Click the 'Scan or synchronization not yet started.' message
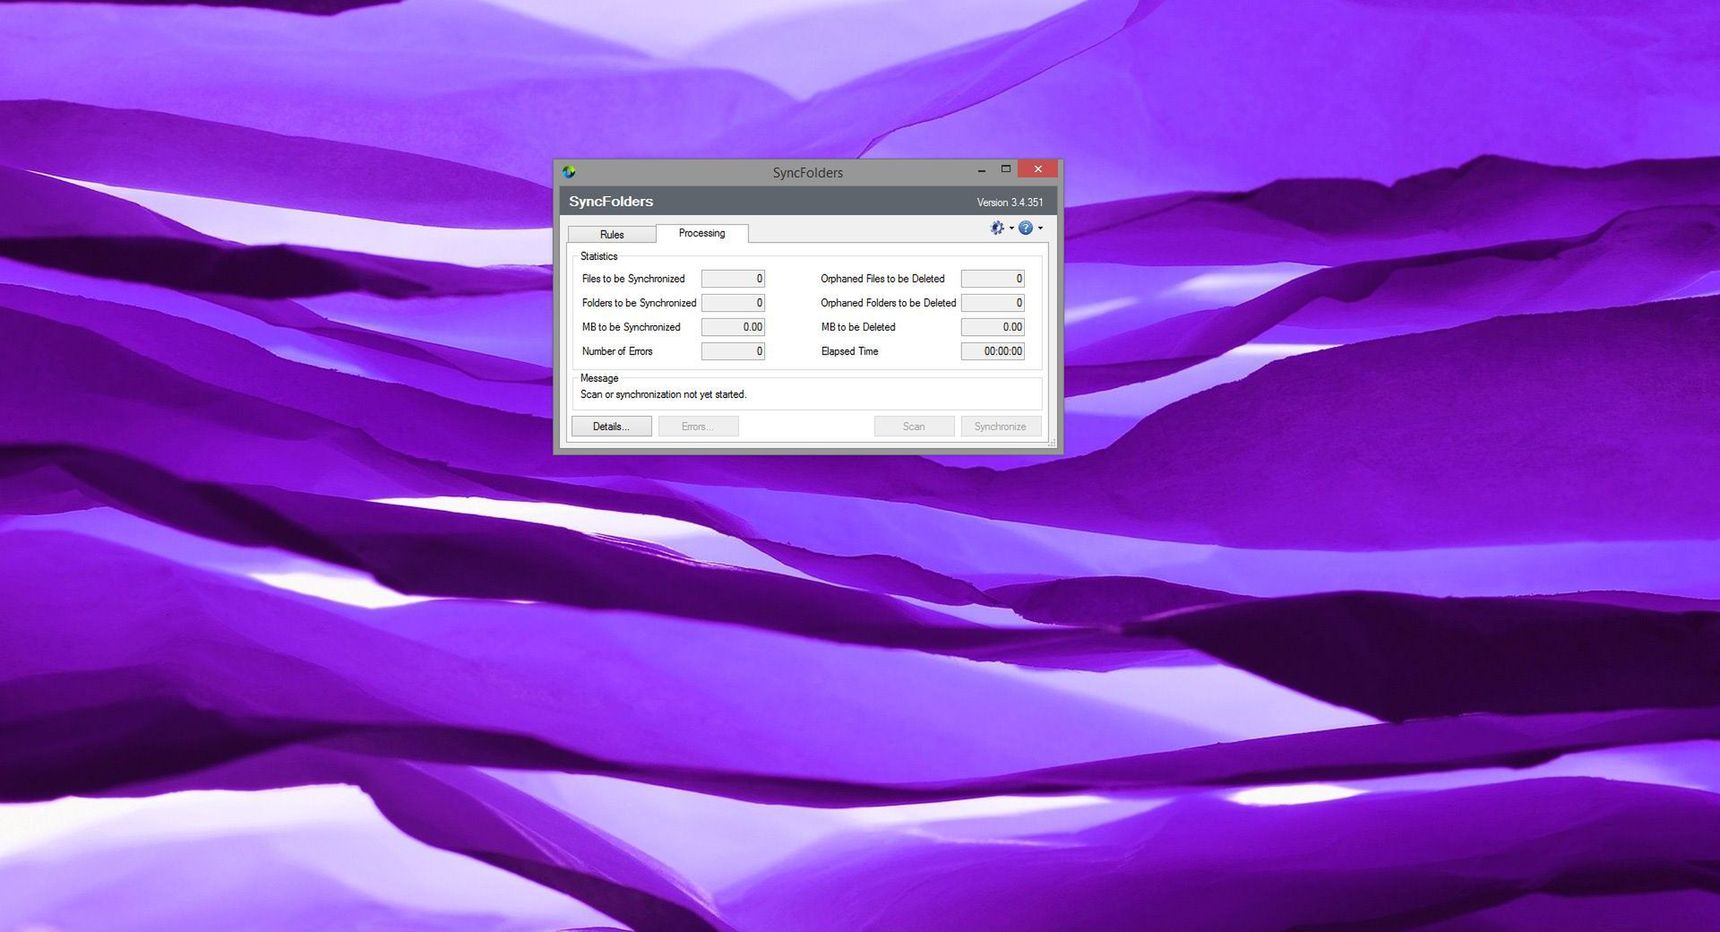 663,394
